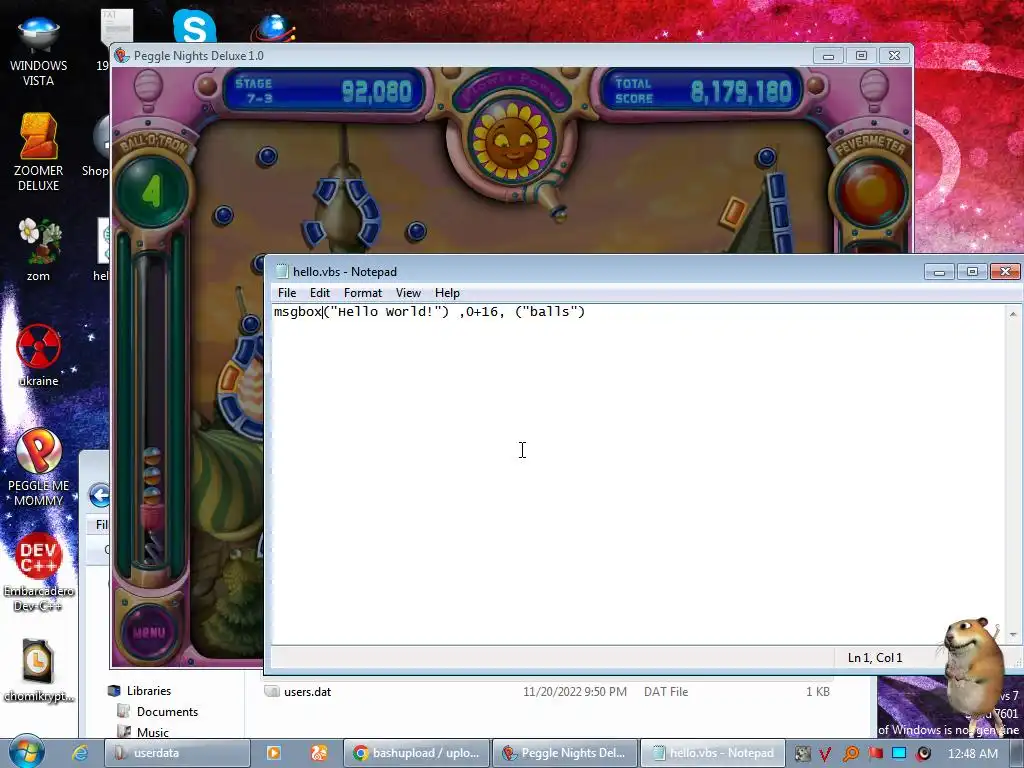The width and height of the screenshot is (1024, 768).
Task: Minimize the Peggle Nights Deluxe window
Action: [x=828, y=56]
